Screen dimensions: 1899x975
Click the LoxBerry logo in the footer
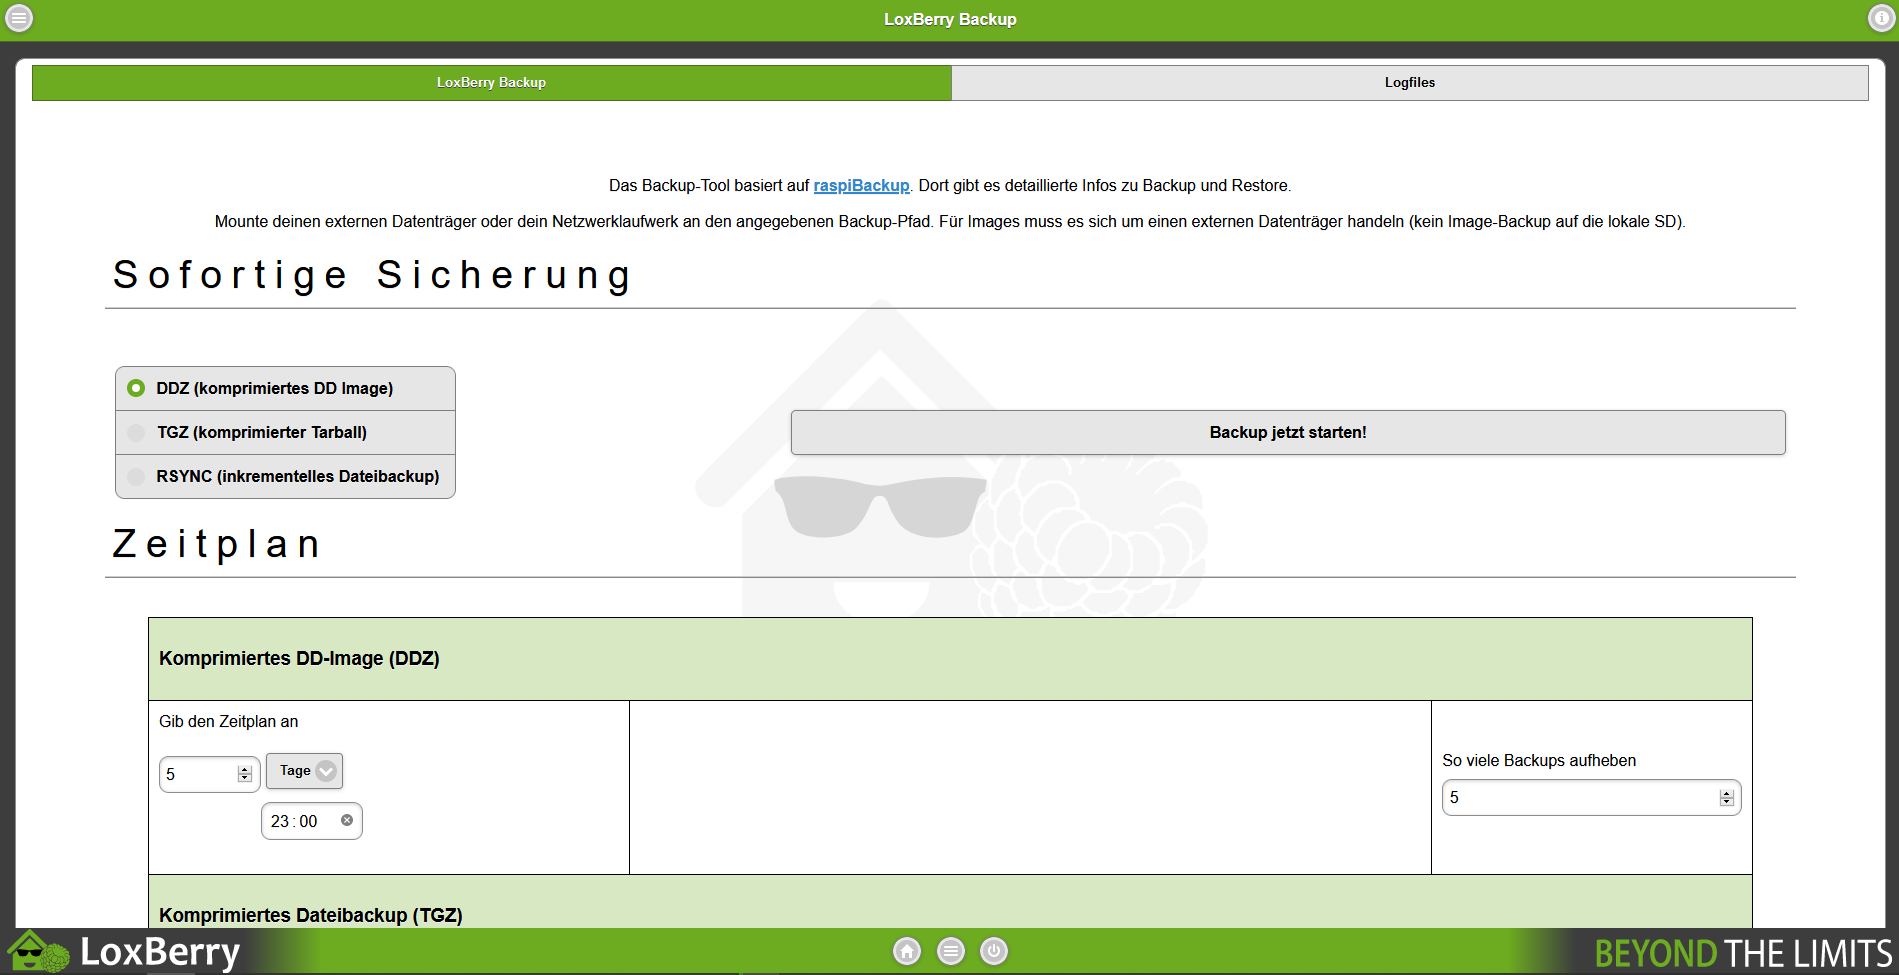pyautogui.click(x=124, y=951)
